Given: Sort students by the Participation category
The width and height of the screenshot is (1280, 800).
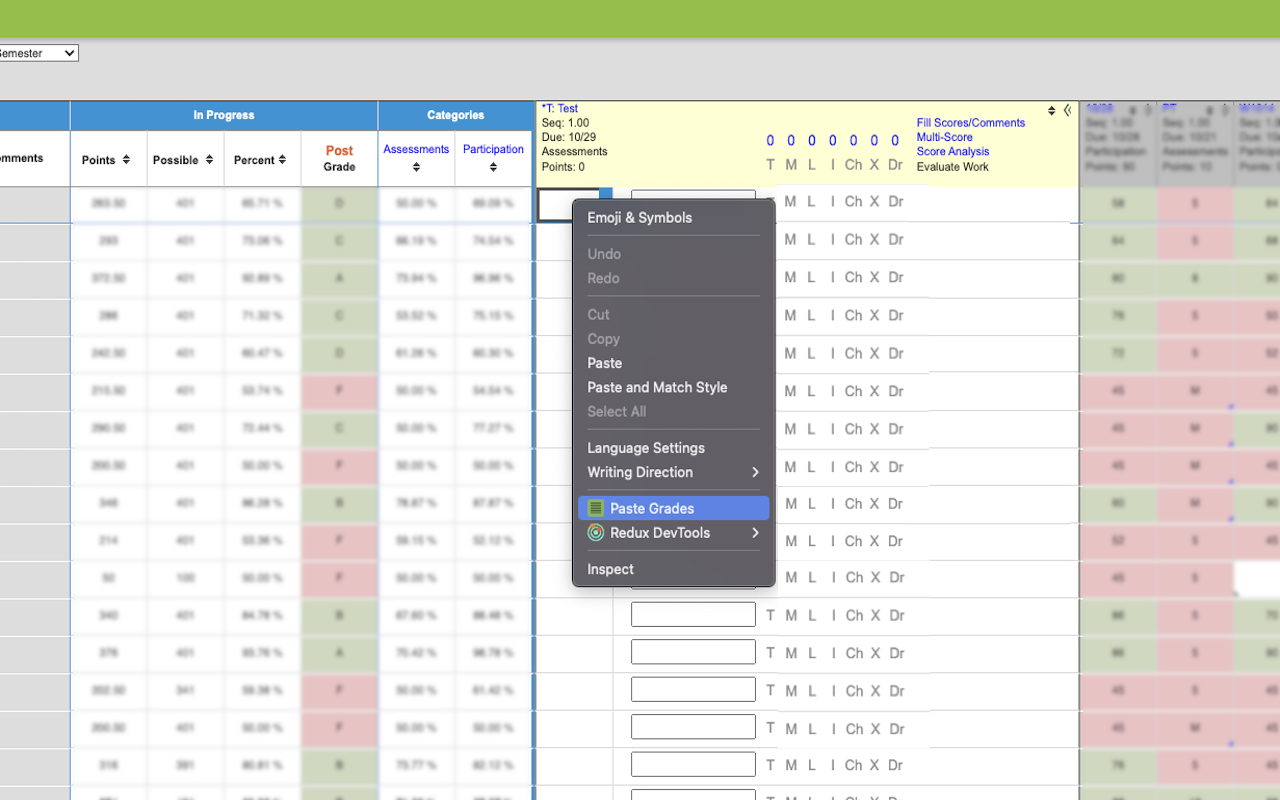Looking at the screenshot, I should click(x=493, y=155).
